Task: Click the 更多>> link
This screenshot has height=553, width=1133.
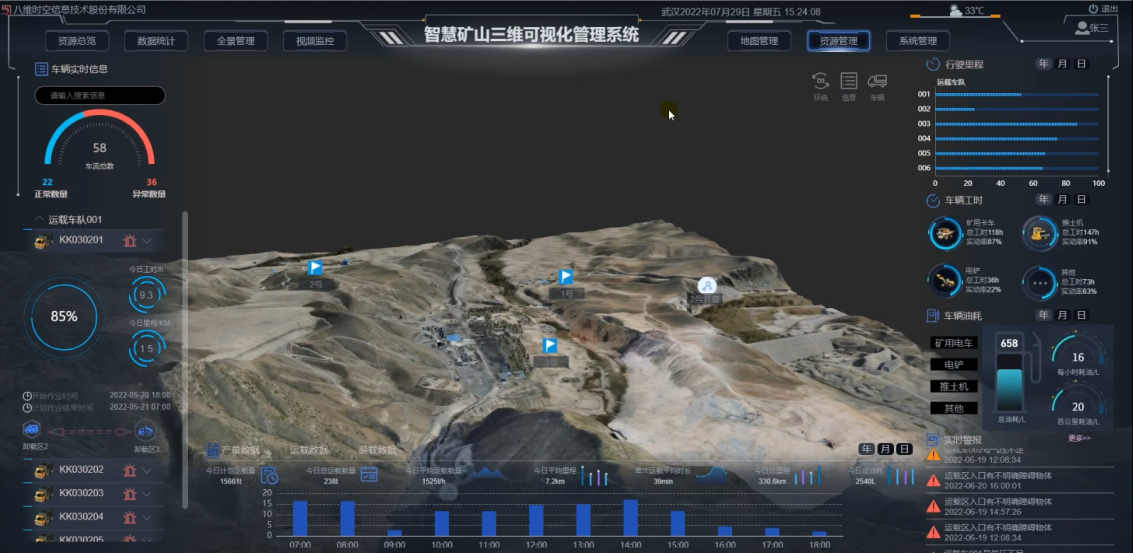Action: (x=1079, y=438)
